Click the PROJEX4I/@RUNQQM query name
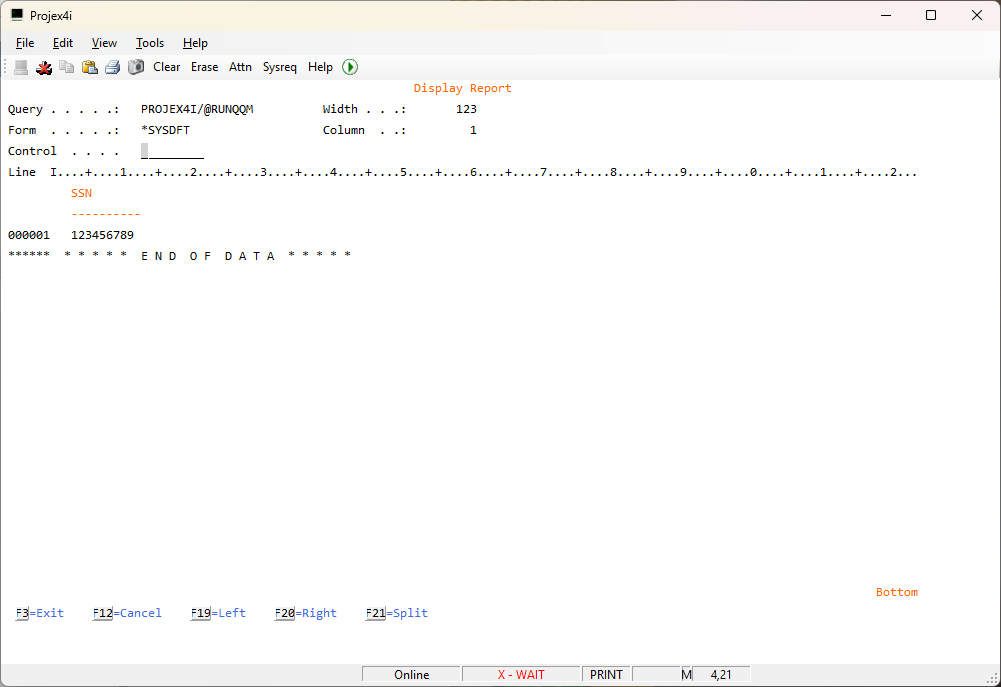The width and height of the screenshot is (1001, 687). pos(197,109)
